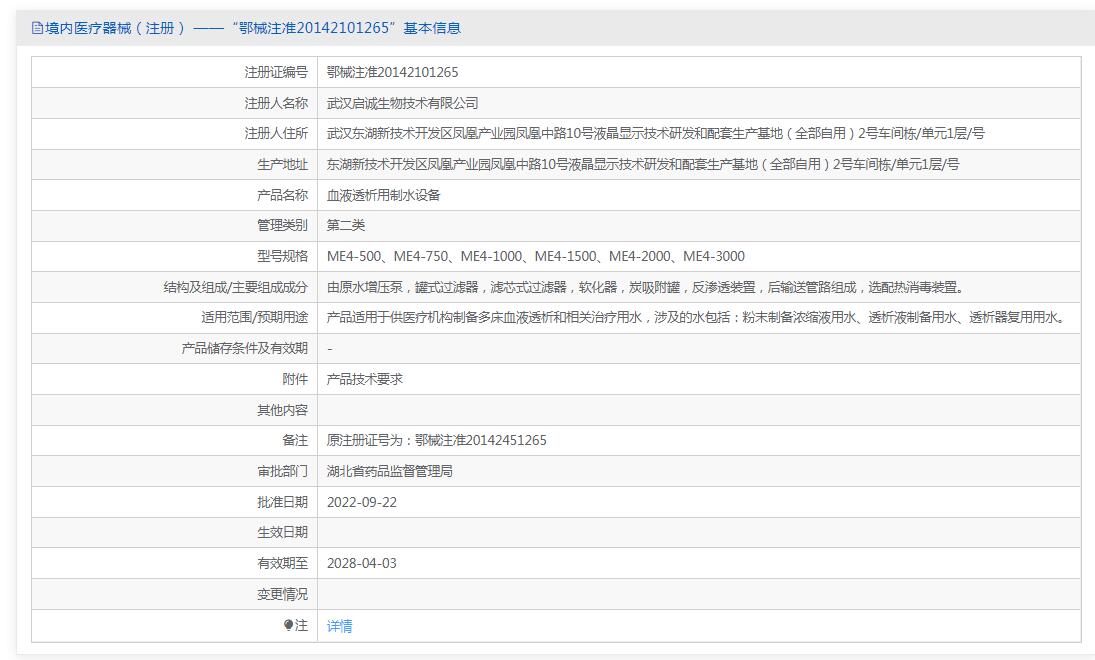Click the 变更情况 row label

pyautogui.click(x=282, y=594)
